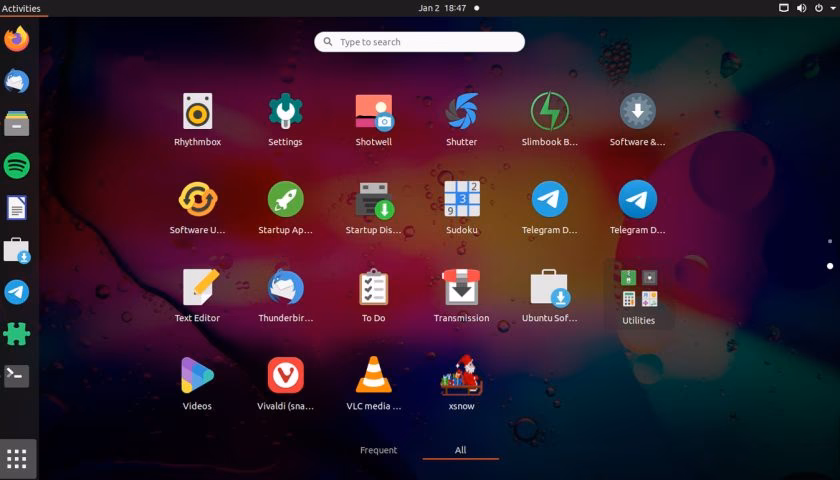
Task: Select the current page indicator dot
Action: [x=830, y=266]
